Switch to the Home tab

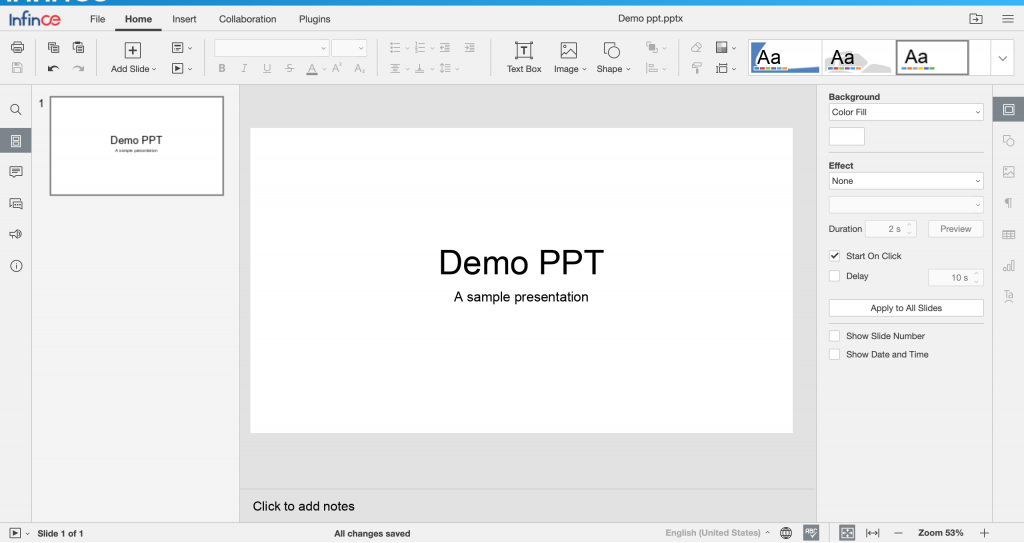[x=138, y=19]
